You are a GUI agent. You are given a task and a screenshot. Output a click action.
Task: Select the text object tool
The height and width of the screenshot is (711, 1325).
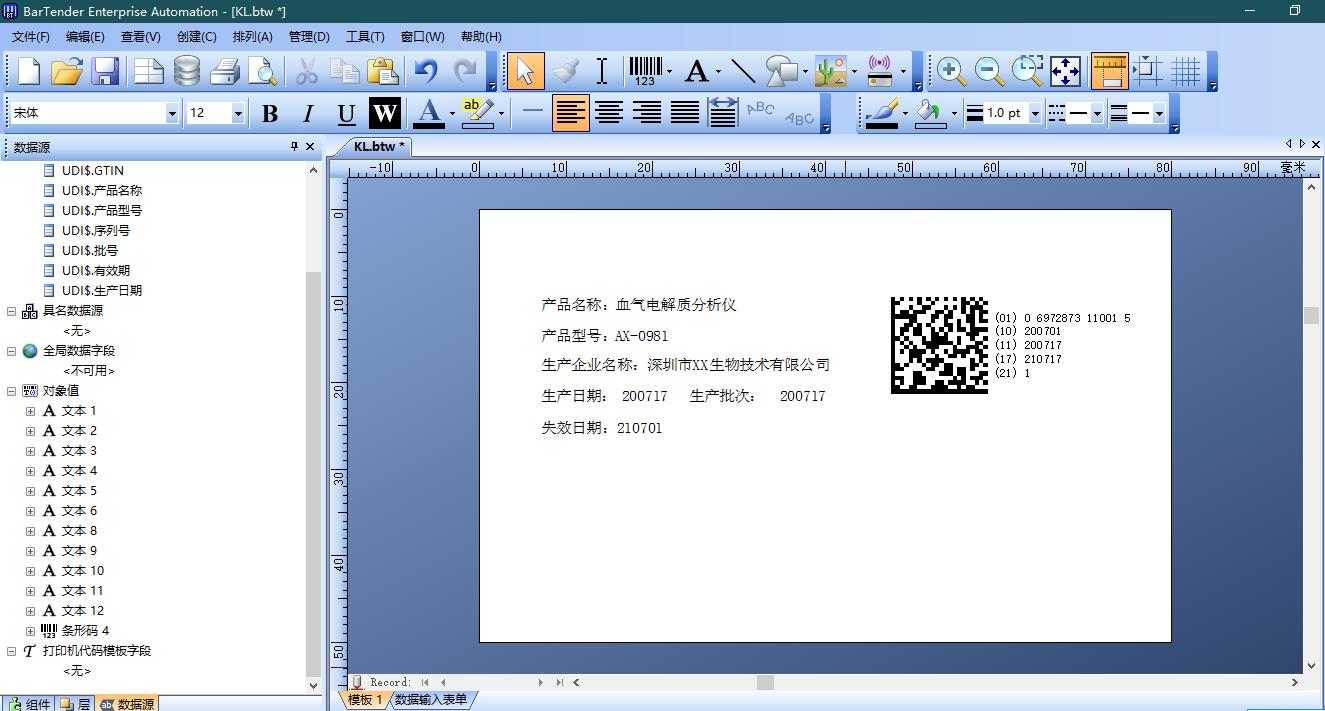click(x=697, y=71)
